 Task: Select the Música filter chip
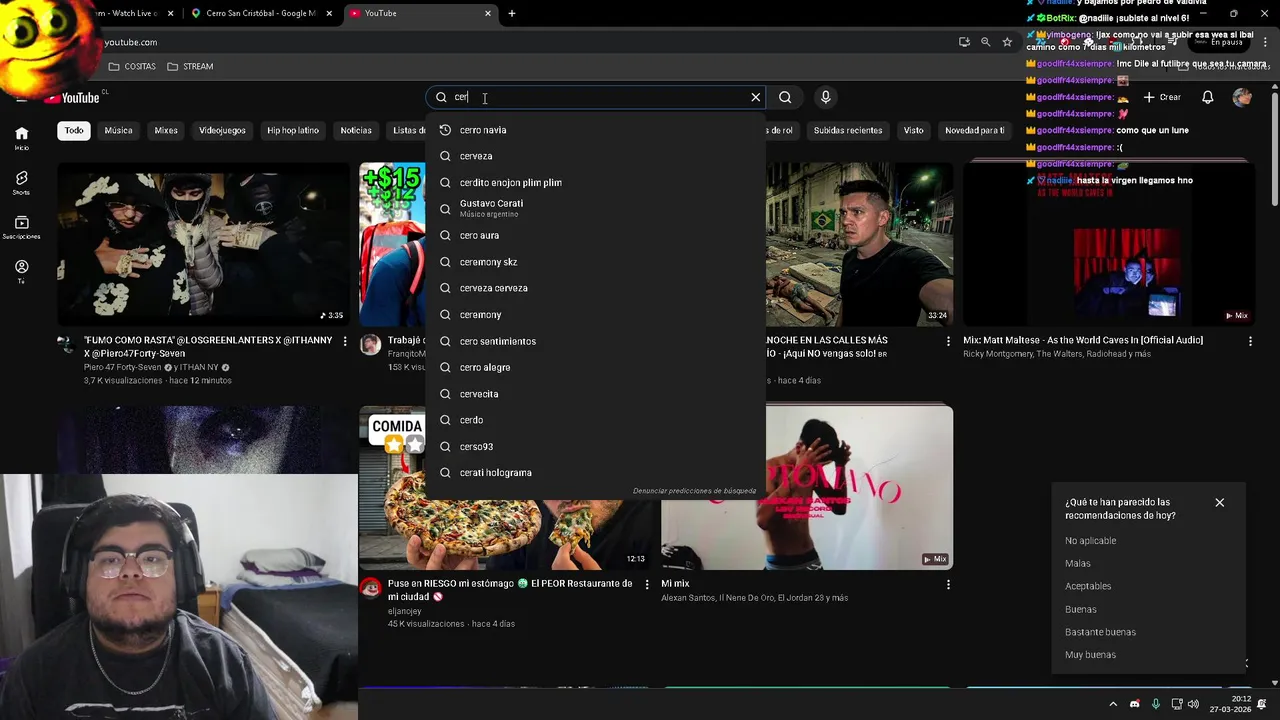[x=118, y=130]
